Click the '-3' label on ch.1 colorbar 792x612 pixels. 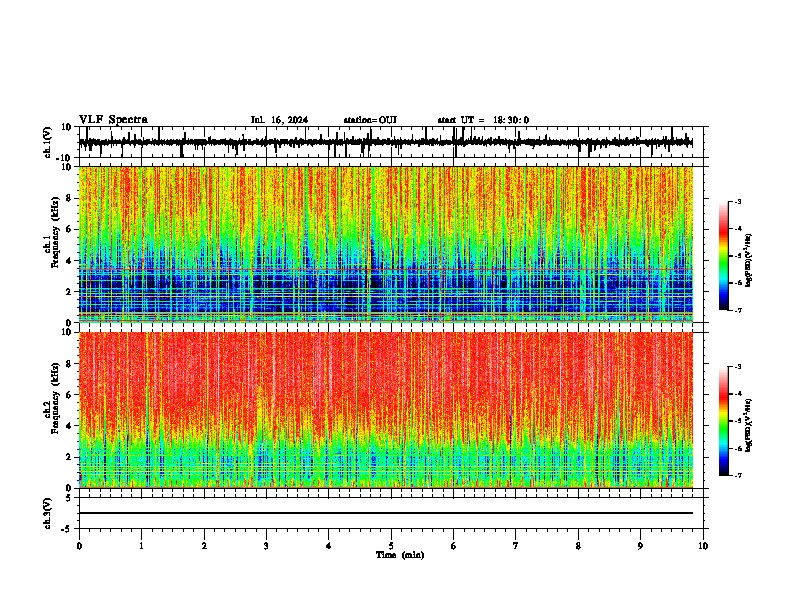[x=737, y=201]
